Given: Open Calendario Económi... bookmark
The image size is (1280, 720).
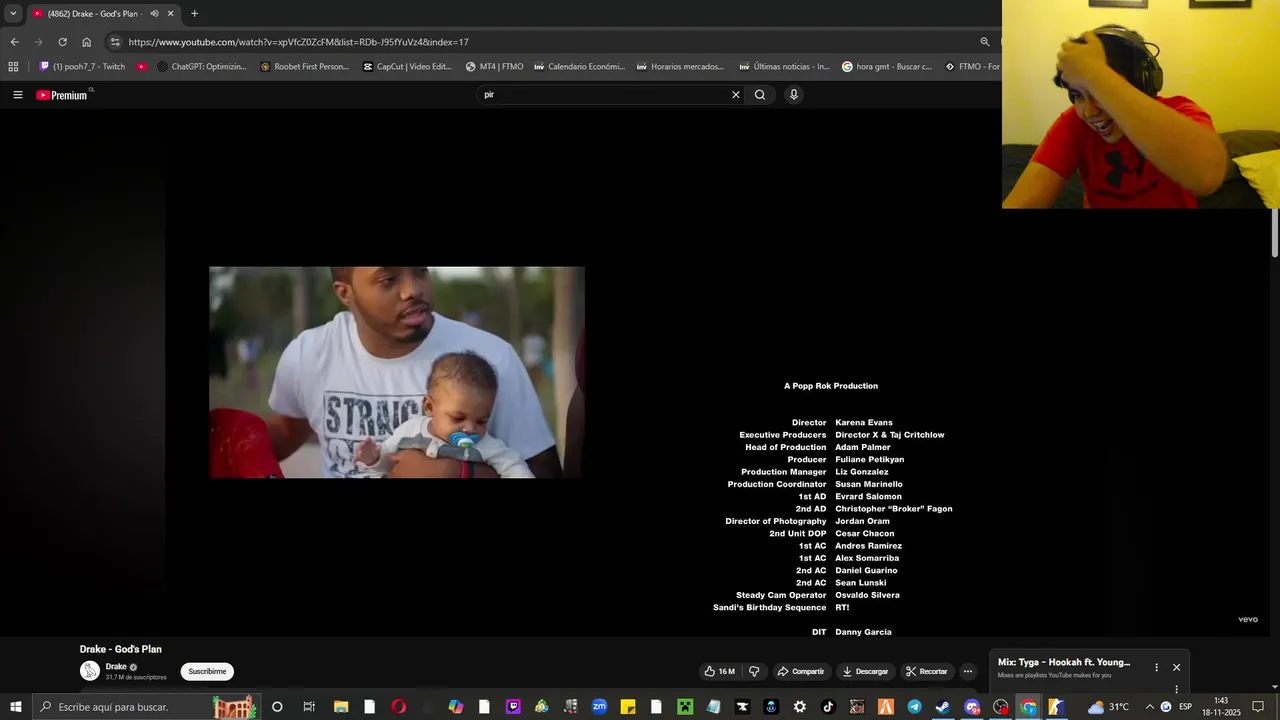Looking at the screenshot, I should pos(579,67).
